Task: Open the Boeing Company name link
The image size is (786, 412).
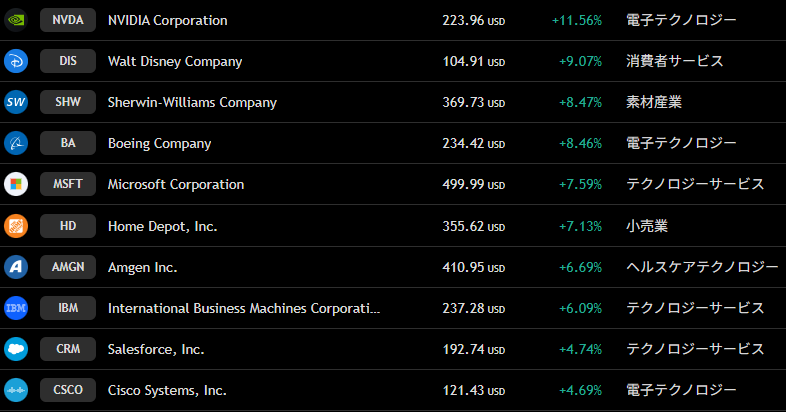Action: pos(159,143)
